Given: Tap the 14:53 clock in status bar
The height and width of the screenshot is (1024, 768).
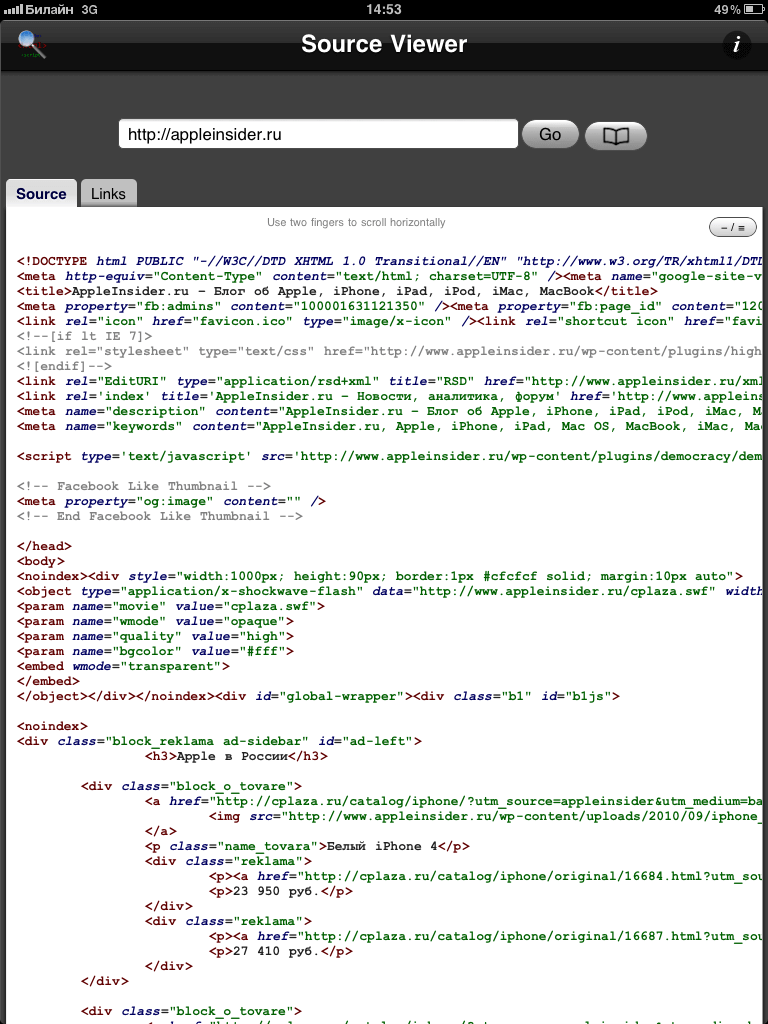Looking at the screenshot, I should click(383, 9).
